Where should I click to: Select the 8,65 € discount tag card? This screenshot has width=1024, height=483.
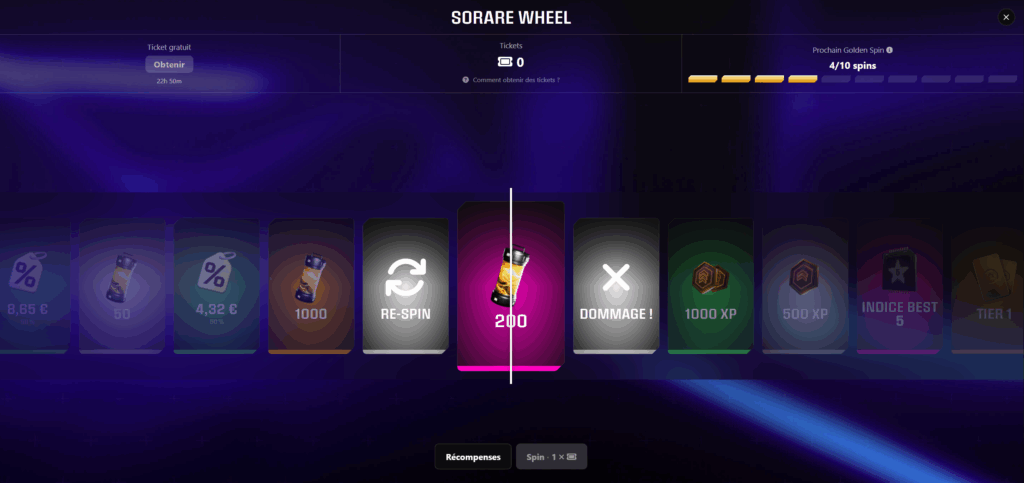pos(35,286)
